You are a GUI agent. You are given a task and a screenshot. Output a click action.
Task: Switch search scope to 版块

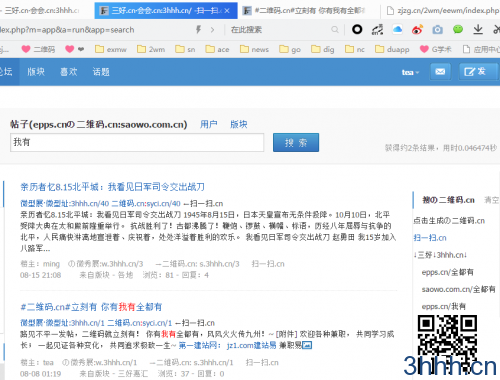tap(239, 124)
